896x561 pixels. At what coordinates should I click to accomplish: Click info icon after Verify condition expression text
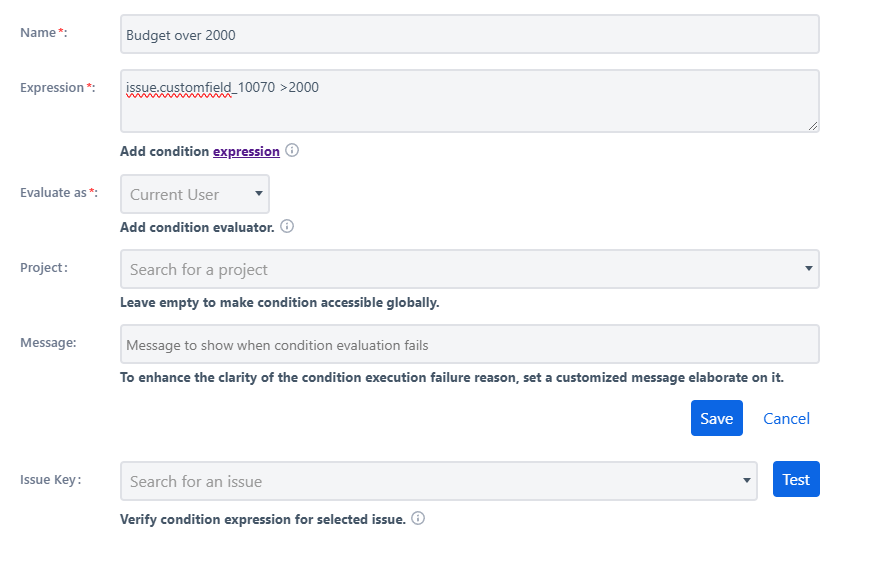click(418, 518)
